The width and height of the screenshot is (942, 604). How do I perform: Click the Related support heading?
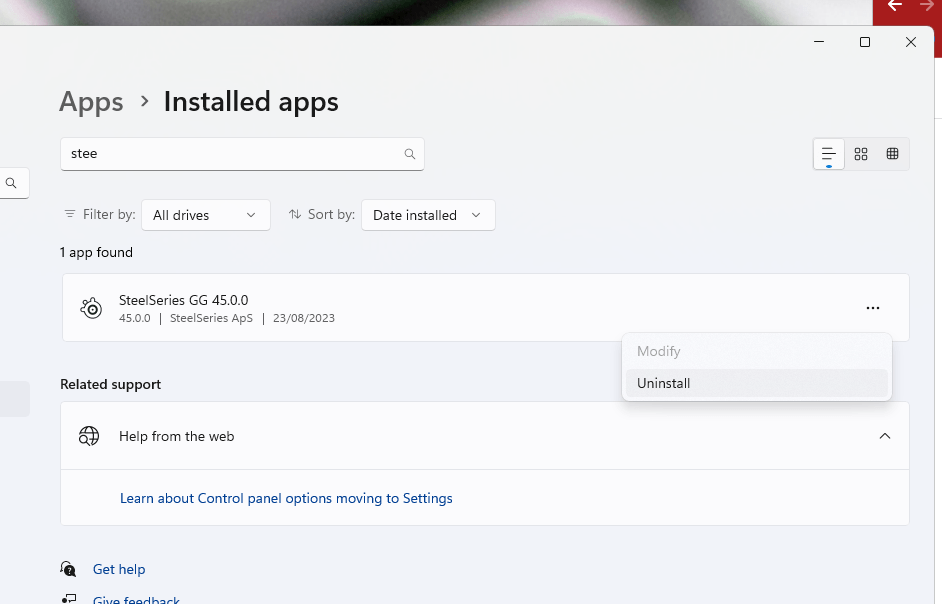(x=111, y=385)
